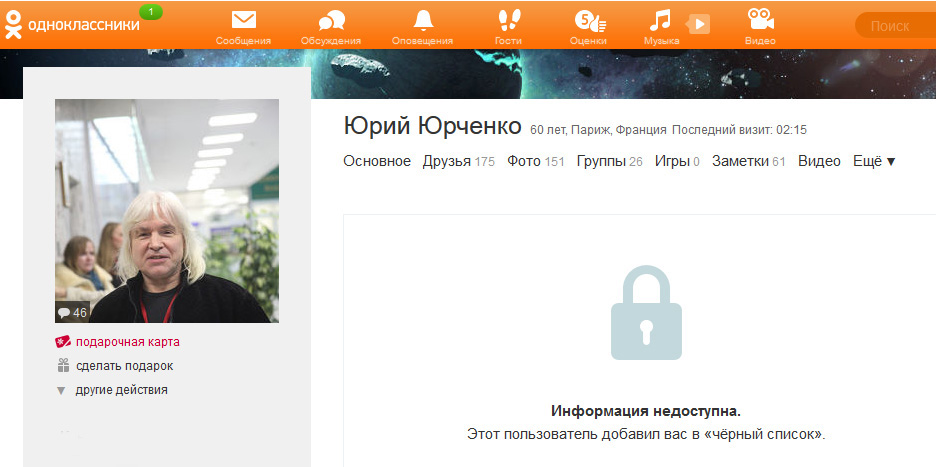
Task: Click the name Юрий Юрченко
Action: [x=432, y=127]
